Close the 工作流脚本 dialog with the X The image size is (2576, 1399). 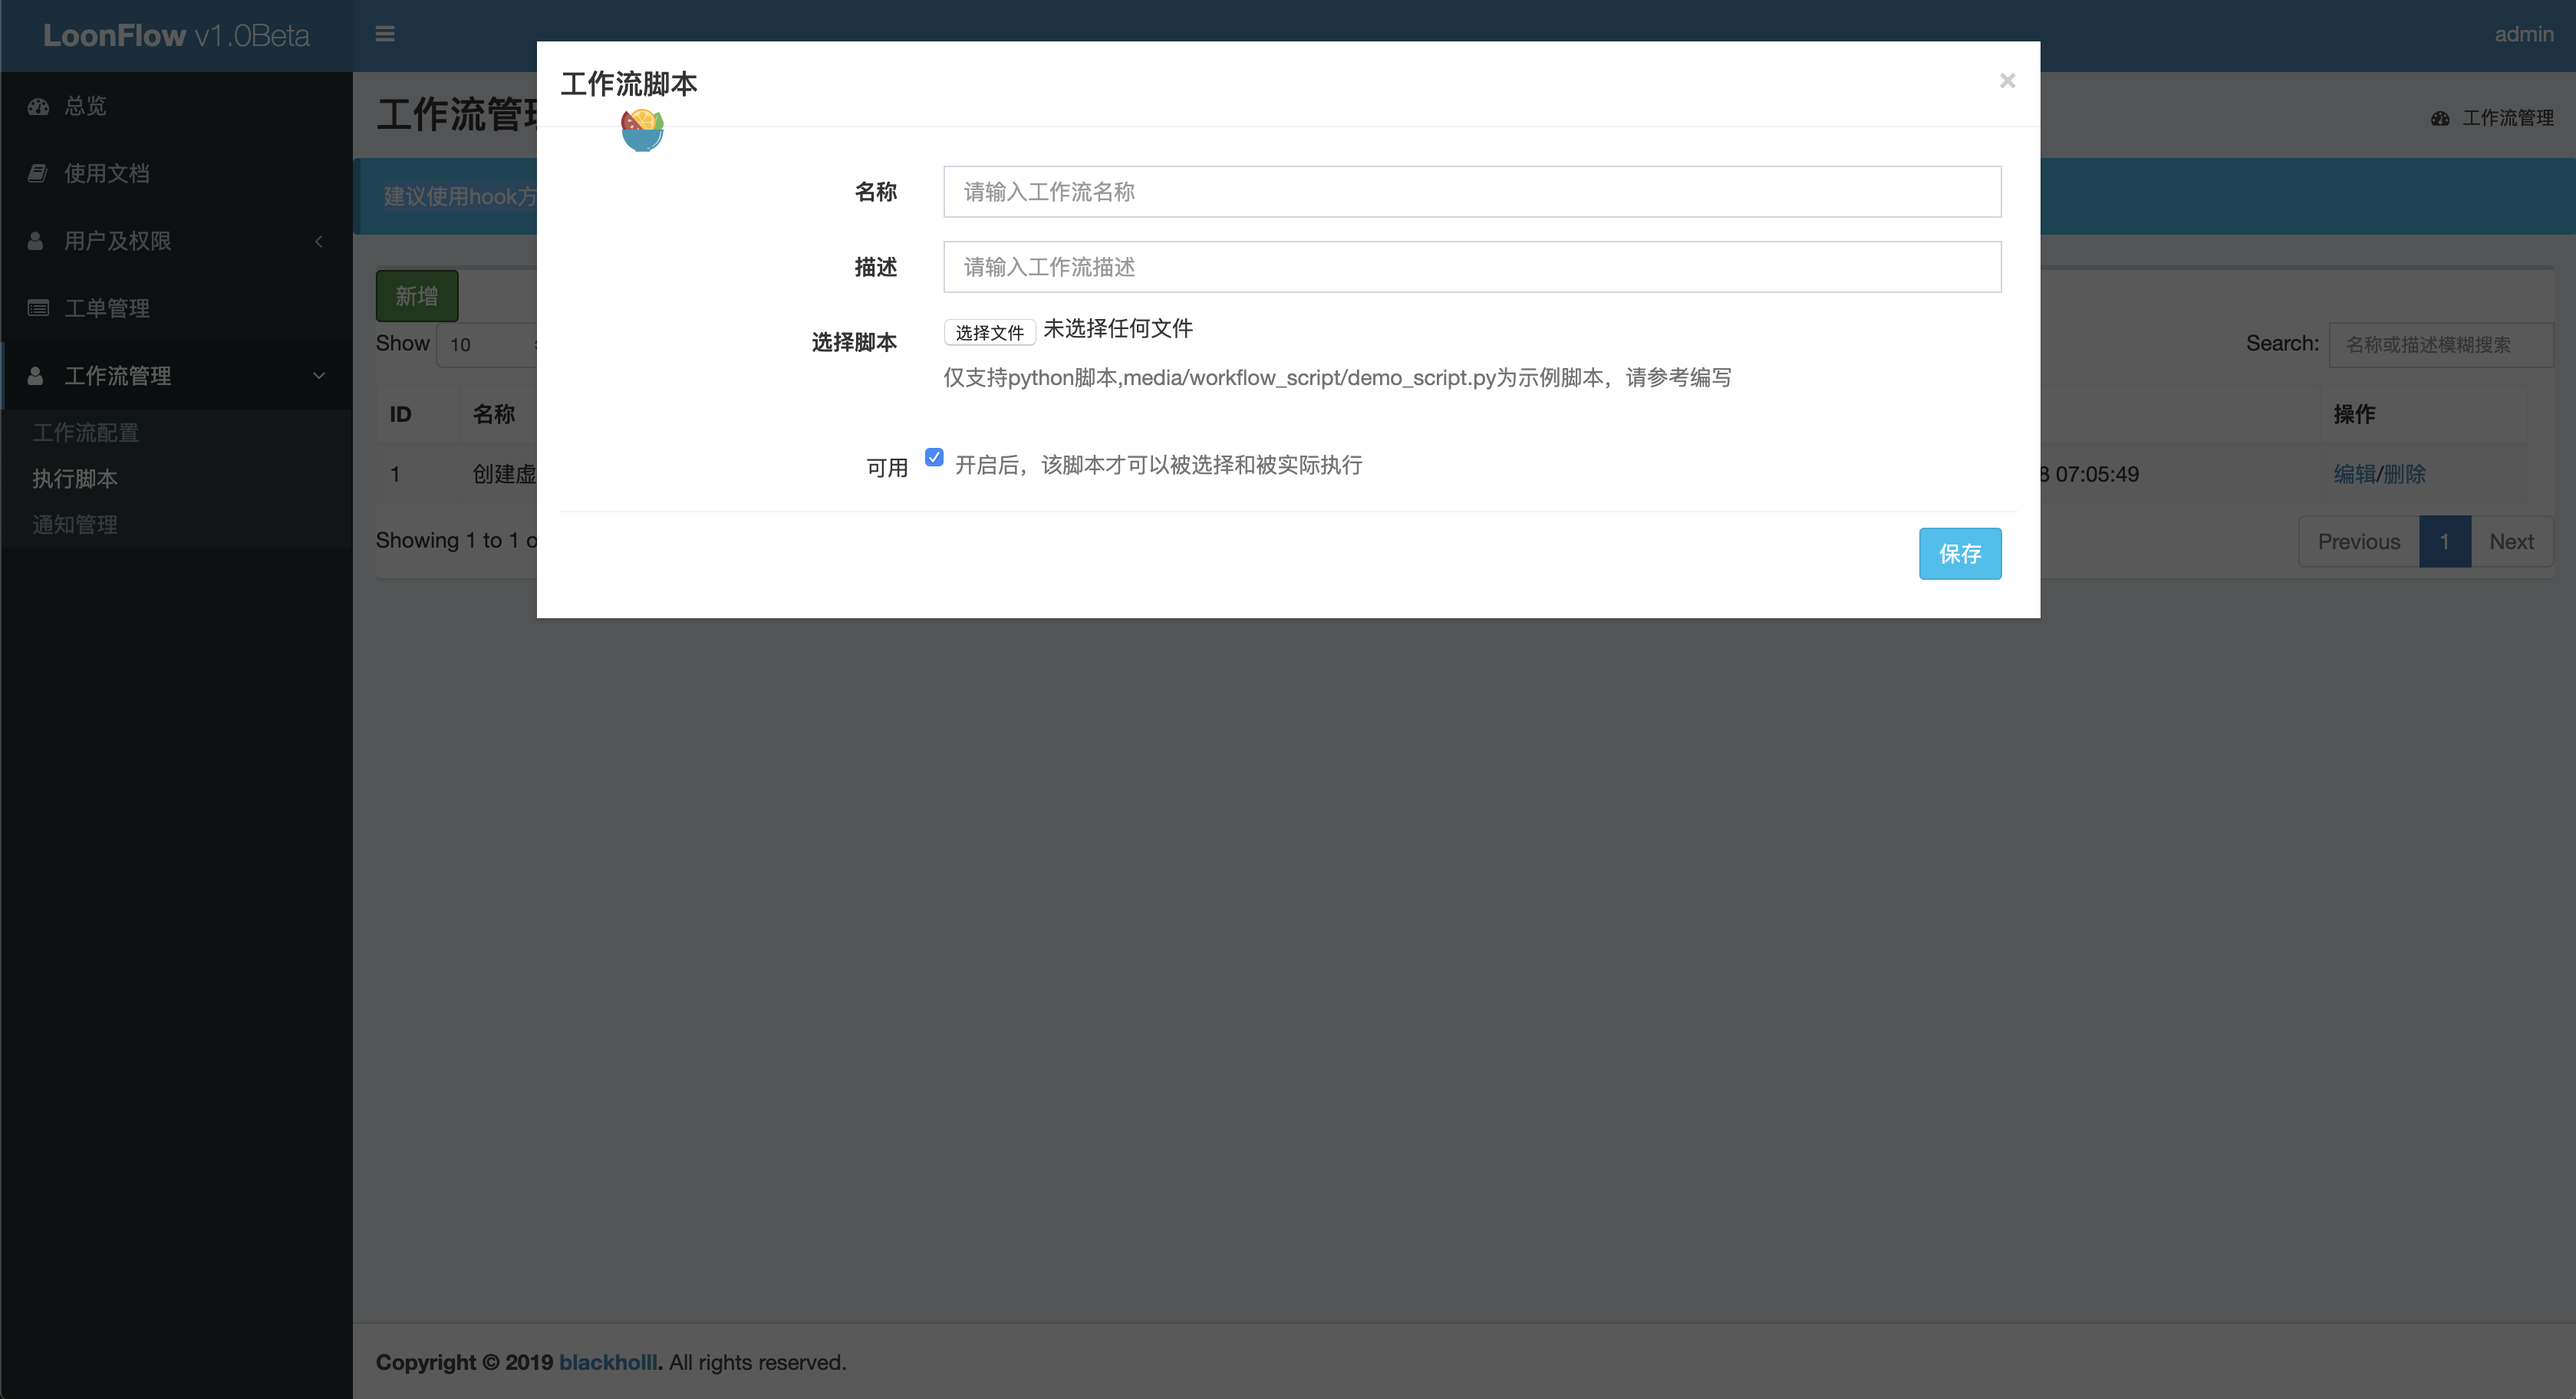pos(2007,81)
